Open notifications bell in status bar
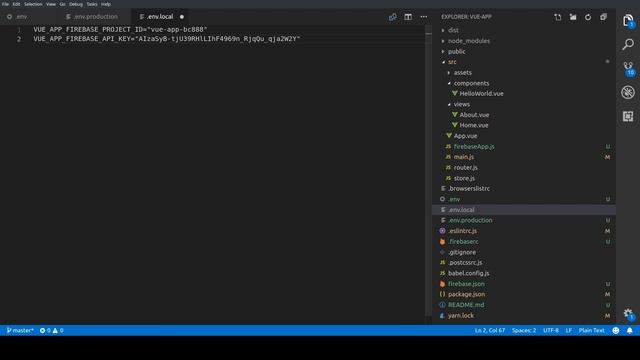Viewport: 640px width, 360px height. [x=630, y=330]
